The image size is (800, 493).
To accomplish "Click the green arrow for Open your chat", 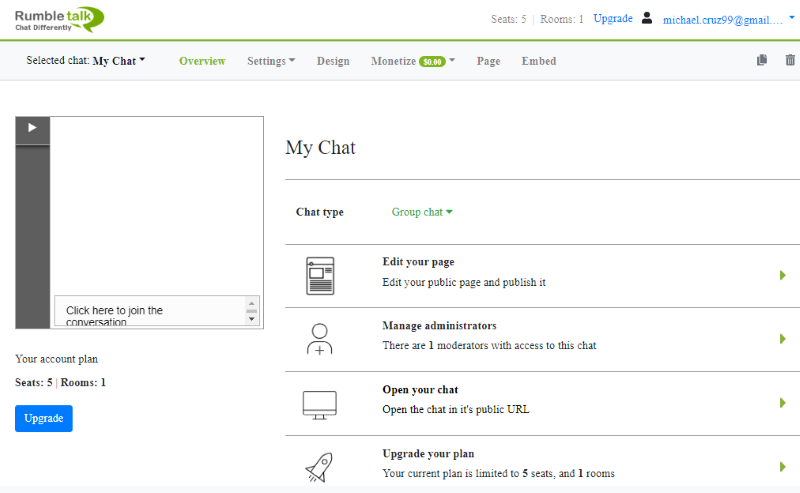I will coord(783,403).
